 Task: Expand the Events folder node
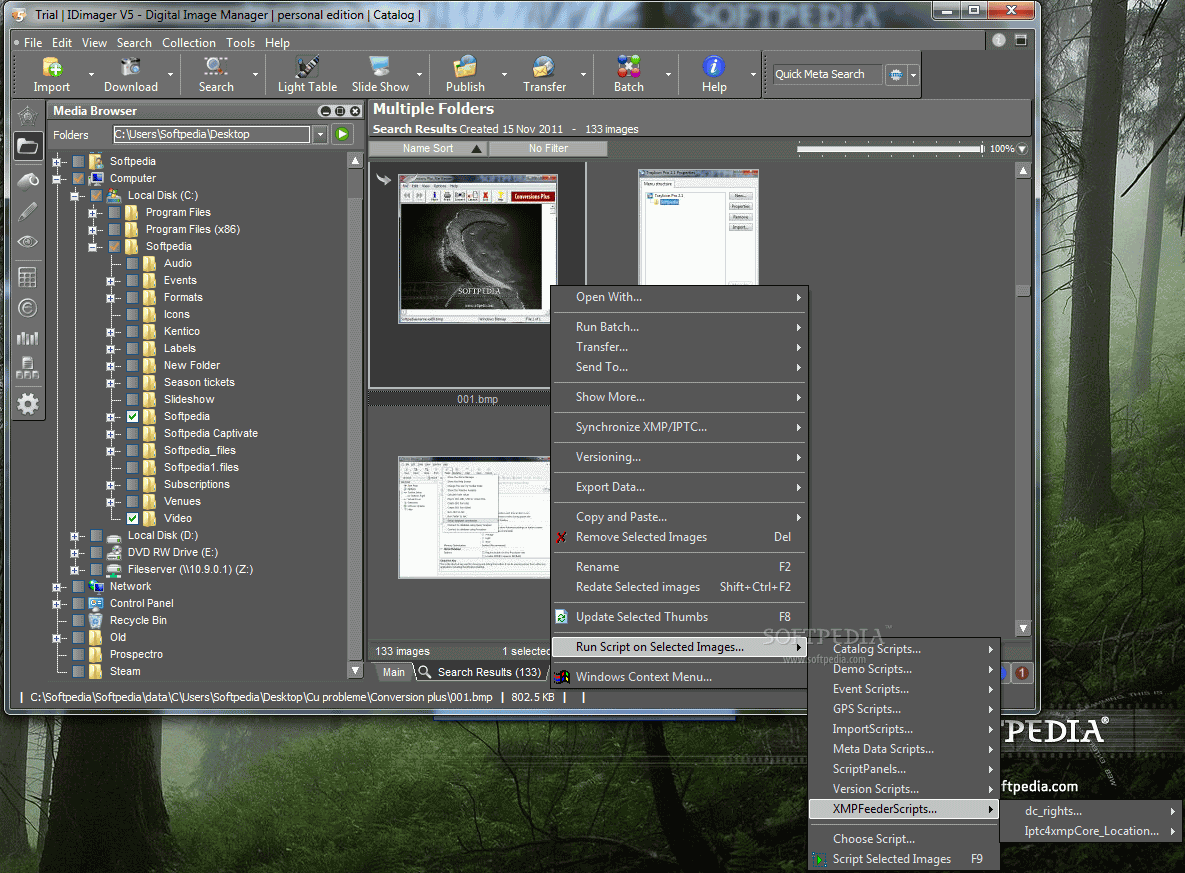[110, 280]
